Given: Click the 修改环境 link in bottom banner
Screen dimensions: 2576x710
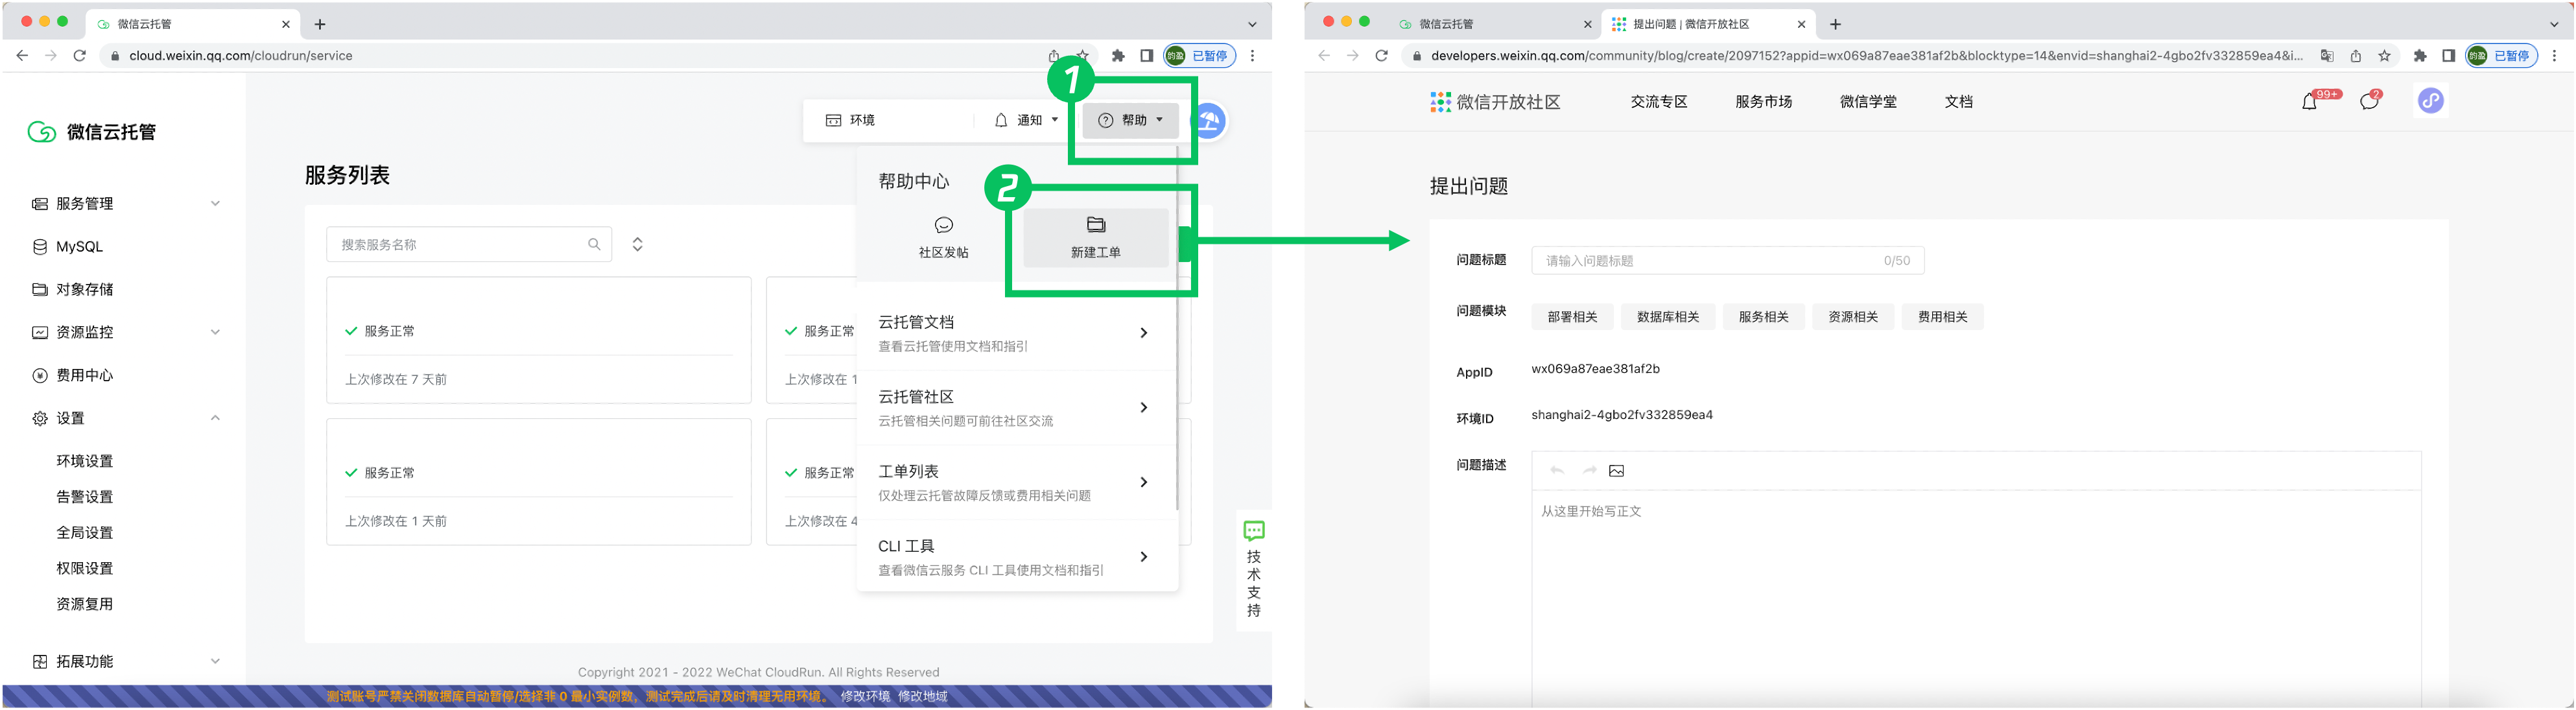Looking at the screenshot, I should (x=865, y=696).
